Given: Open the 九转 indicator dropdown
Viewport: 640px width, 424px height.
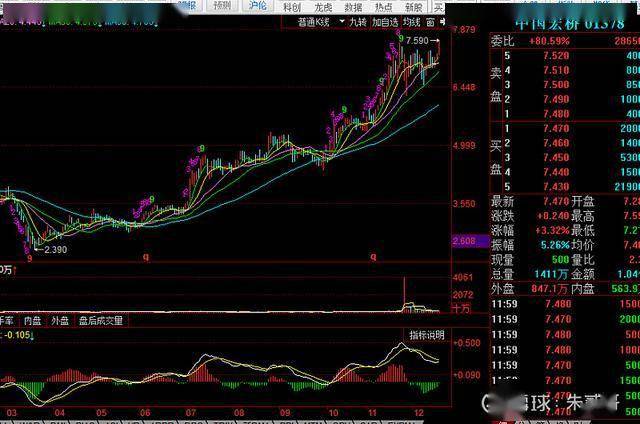Looking at the screenshot, I should click(x=358, y=20).
